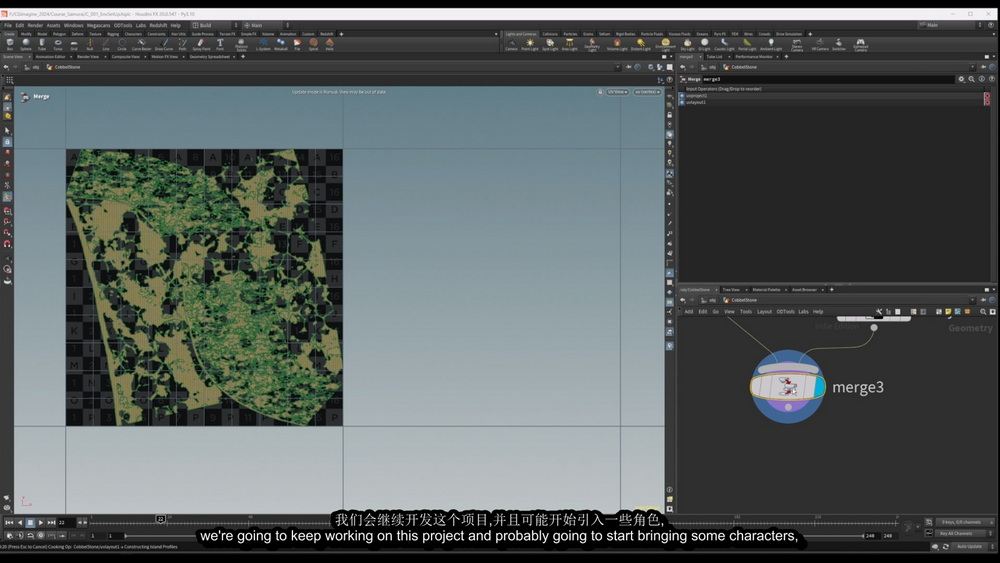Open the network editor Layout menu

click(x=764, y=312)
